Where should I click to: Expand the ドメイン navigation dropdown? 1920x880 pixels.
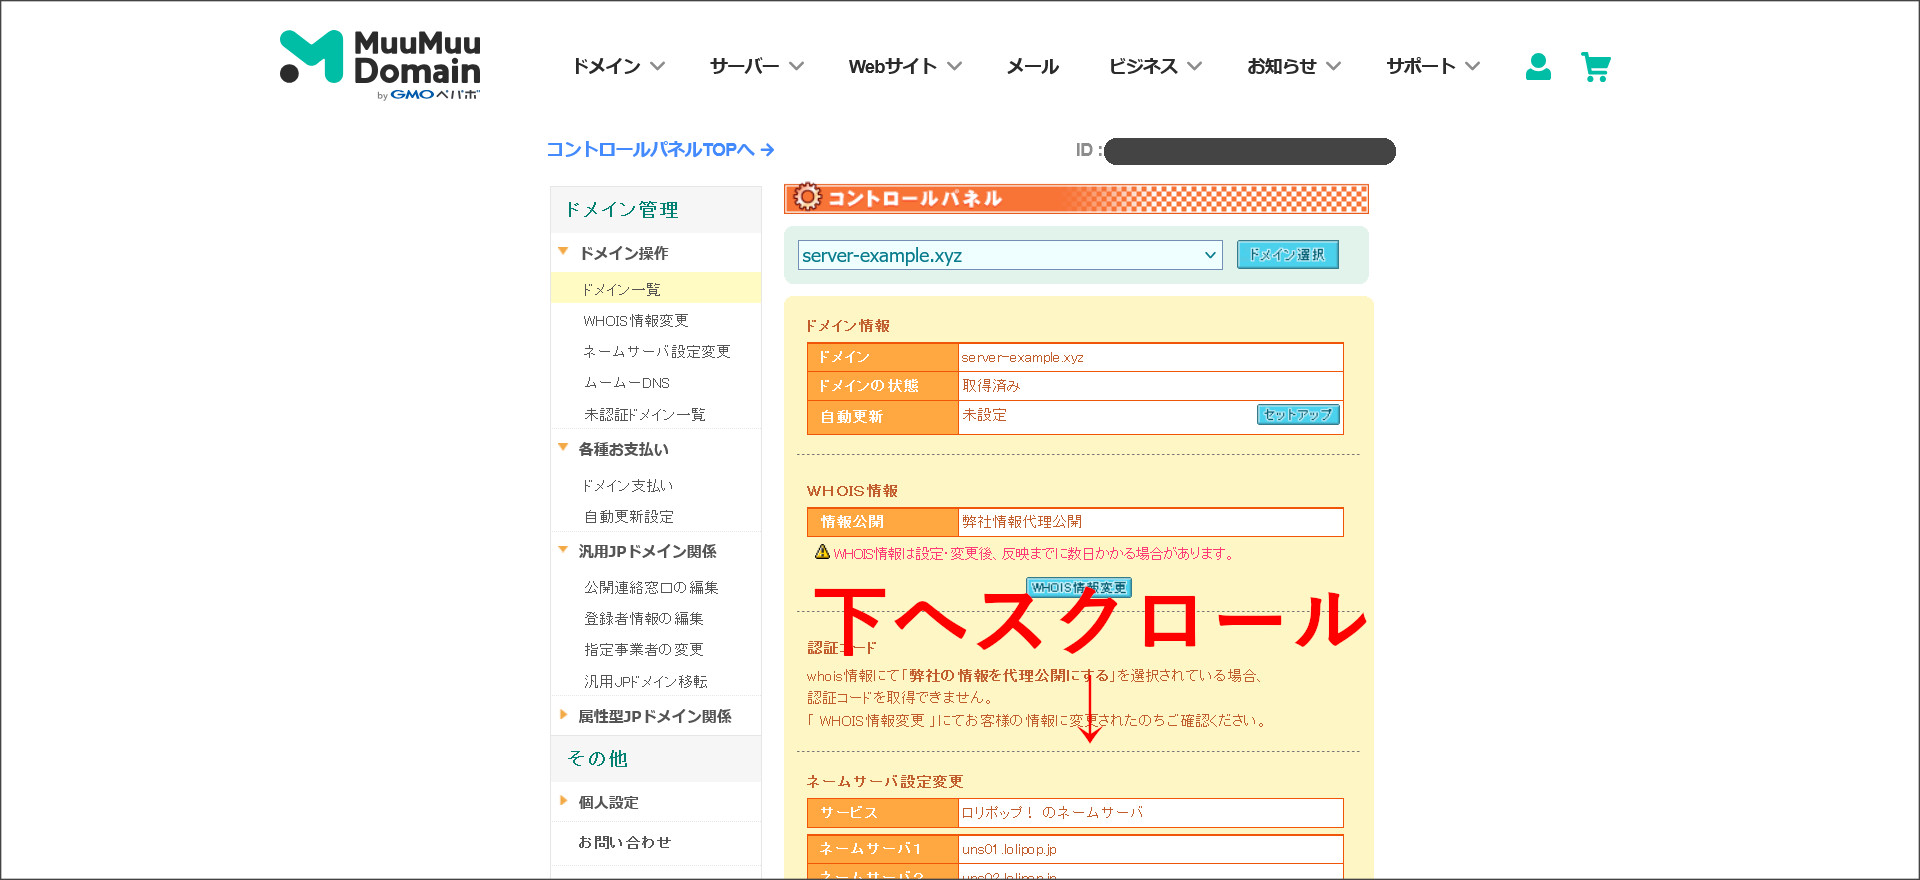618,66
